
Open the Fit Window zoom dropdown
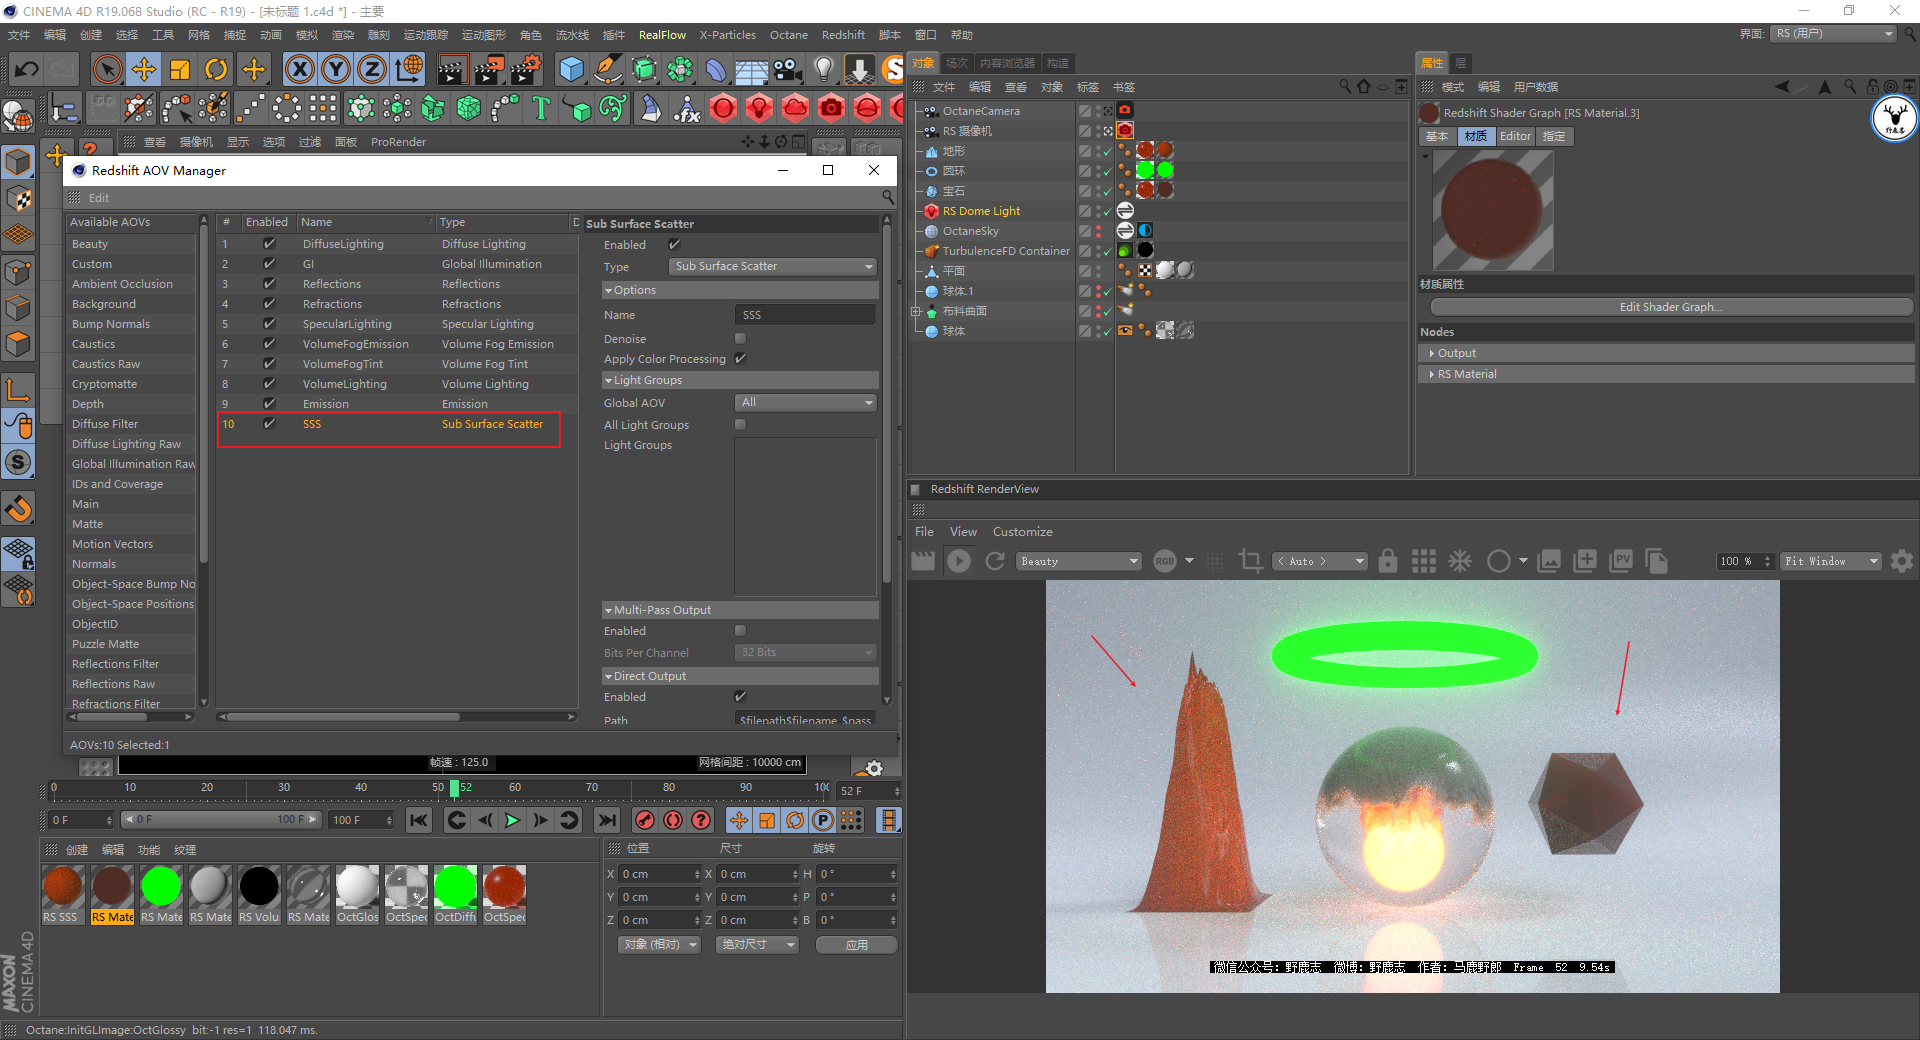tap(1831, 561)
